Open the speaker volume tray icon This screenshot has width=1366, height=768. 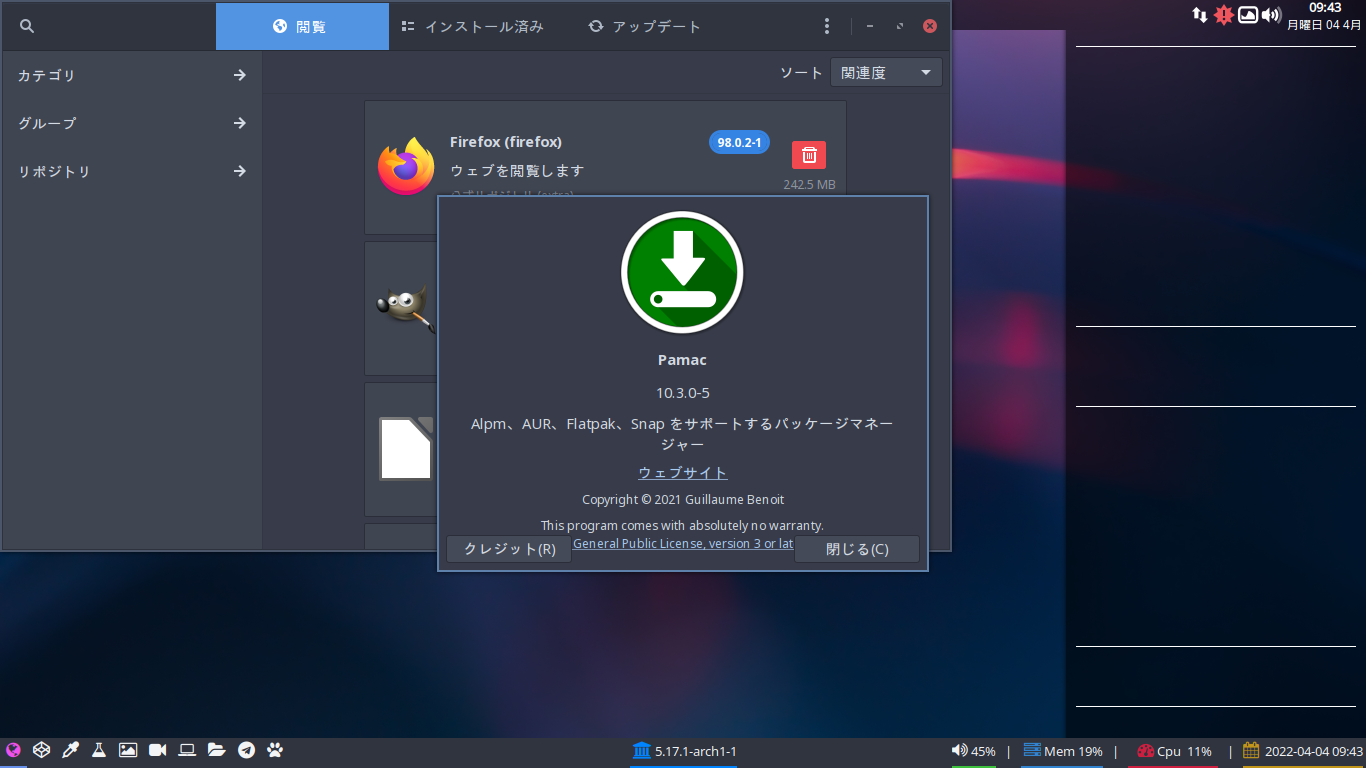1271,15
